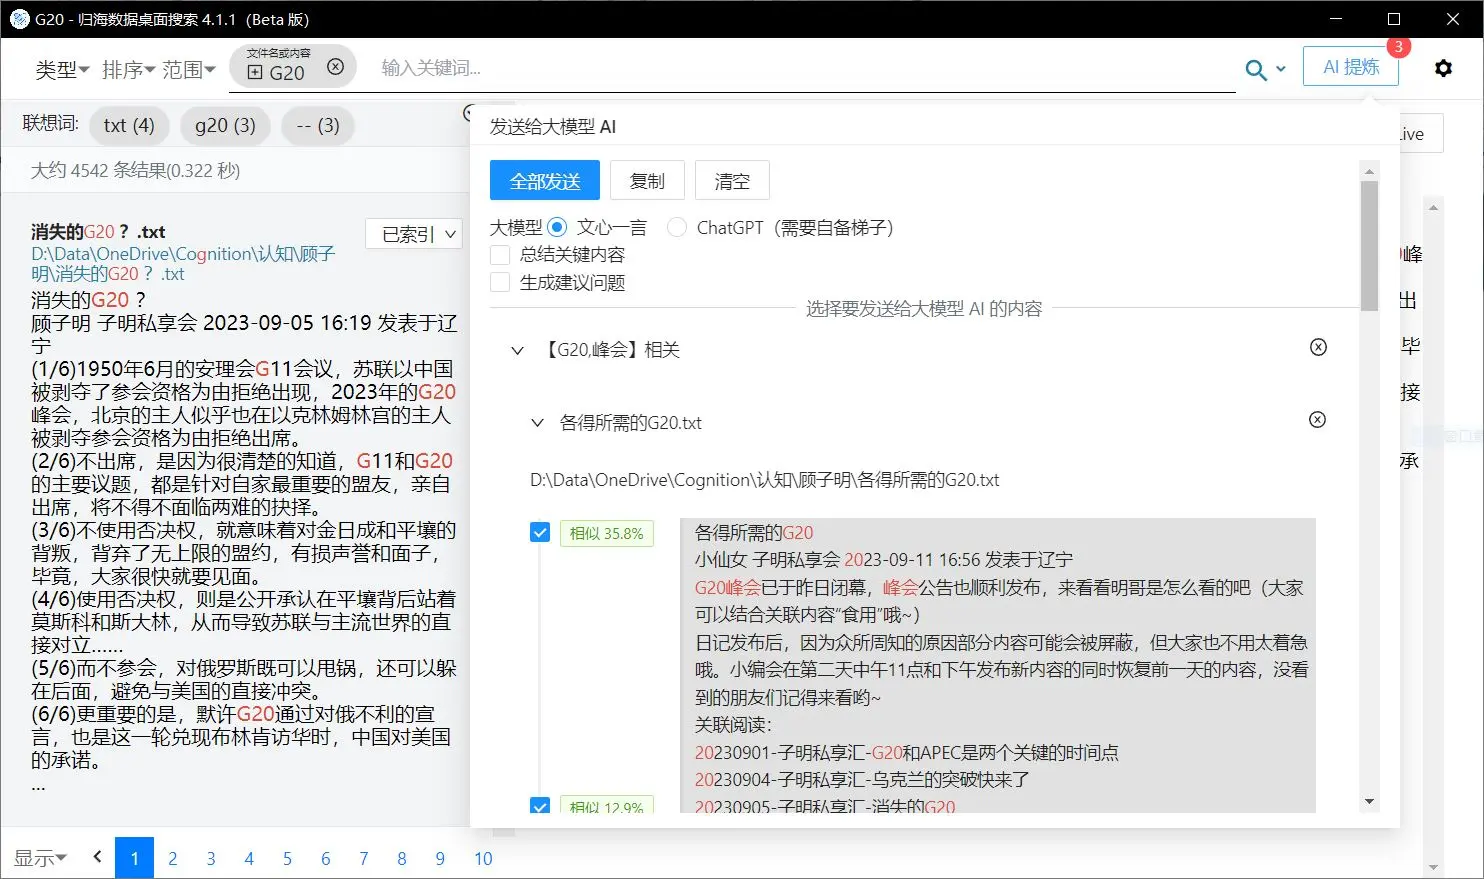Collapse the 【G20,峰会】相关 section
The height and width of the screenshot is (879, 1484).
(x=517, y=350)
